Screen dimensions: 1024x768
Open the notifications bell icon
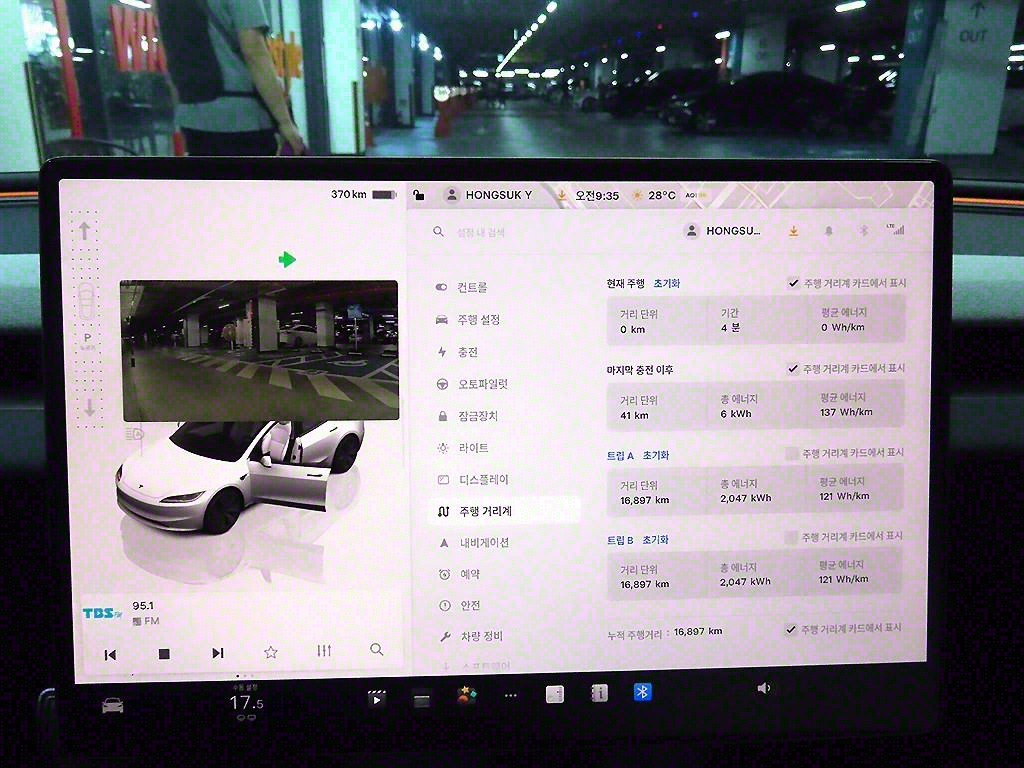(x=829, y=231)
